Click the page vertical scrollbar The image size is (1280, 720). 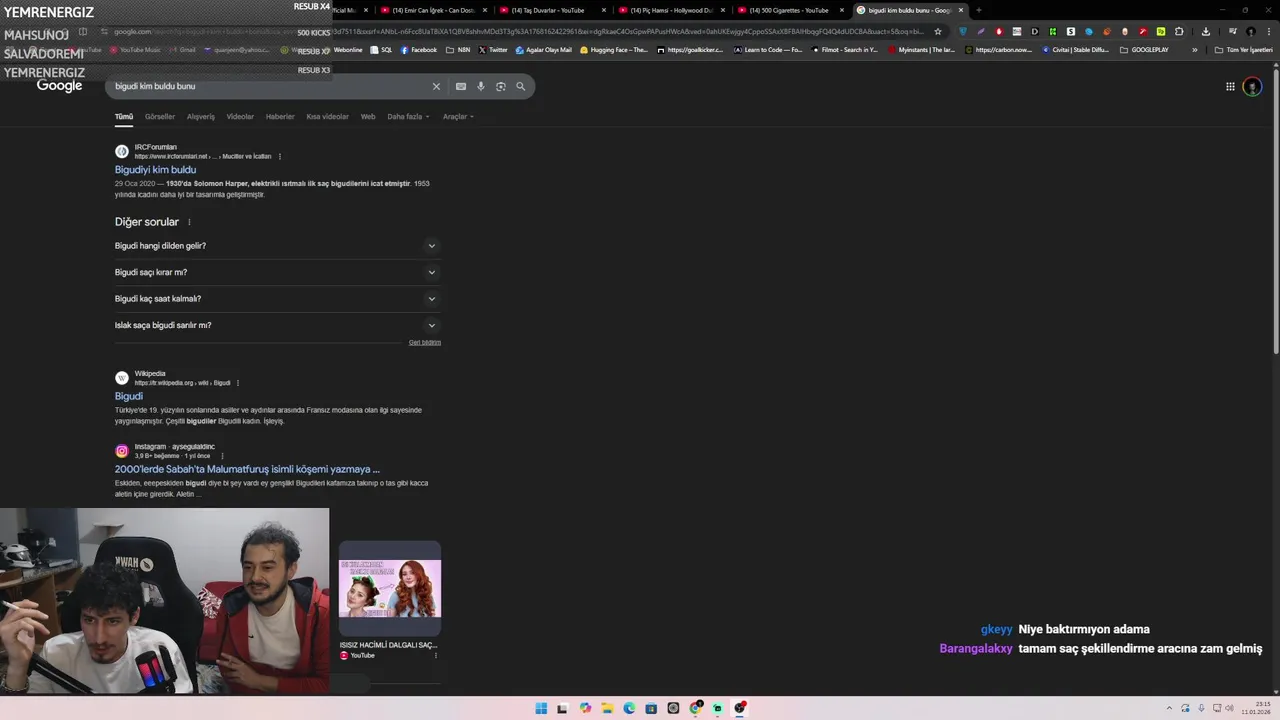pos(1276,210)
